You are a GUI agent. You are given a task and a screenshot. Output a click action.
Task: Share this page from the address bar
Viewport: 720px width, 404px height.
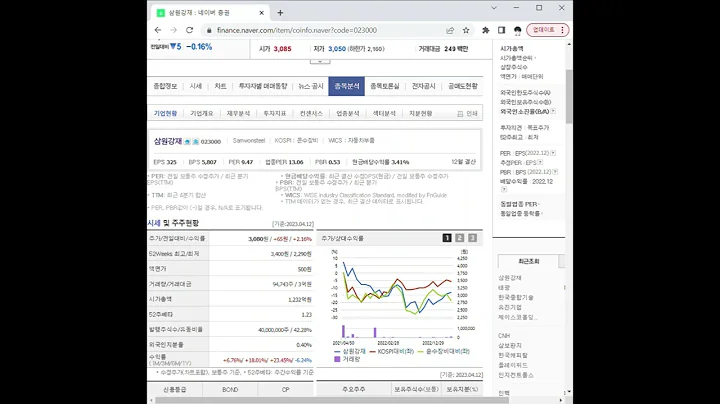click(450, 30)
